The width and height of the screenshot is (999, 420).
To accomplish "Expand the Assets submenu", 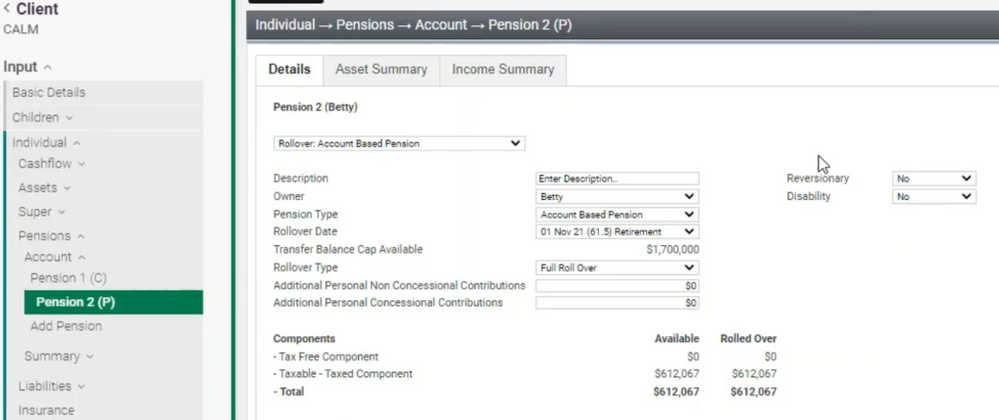I will (45, 187).
